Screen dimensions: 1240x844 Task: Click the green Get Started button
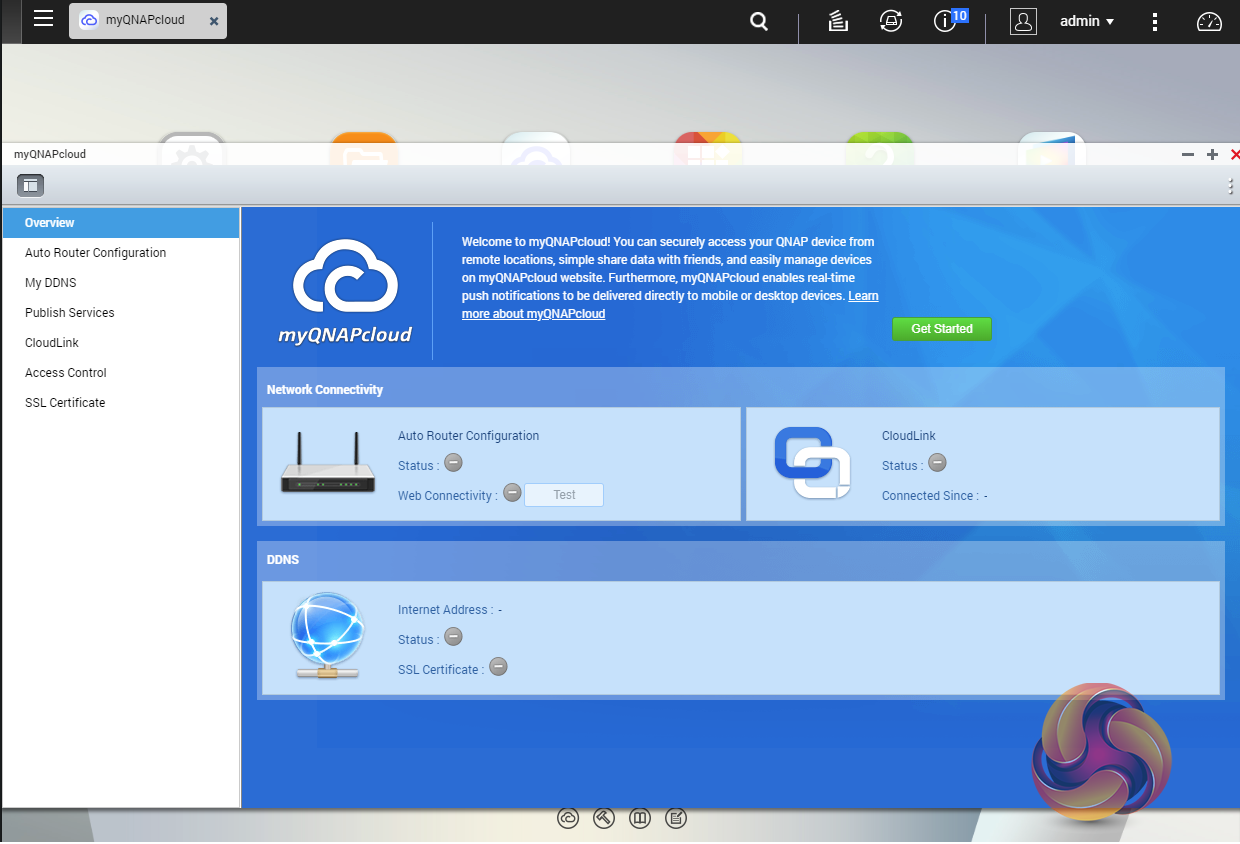[941, 329]
